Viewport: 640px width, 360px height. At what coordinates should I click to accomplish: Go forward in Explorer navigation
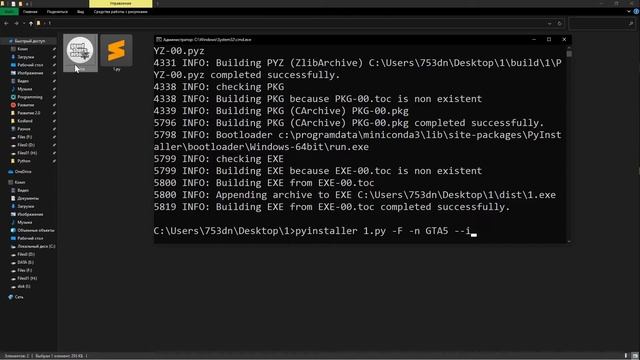click(16, 23)
